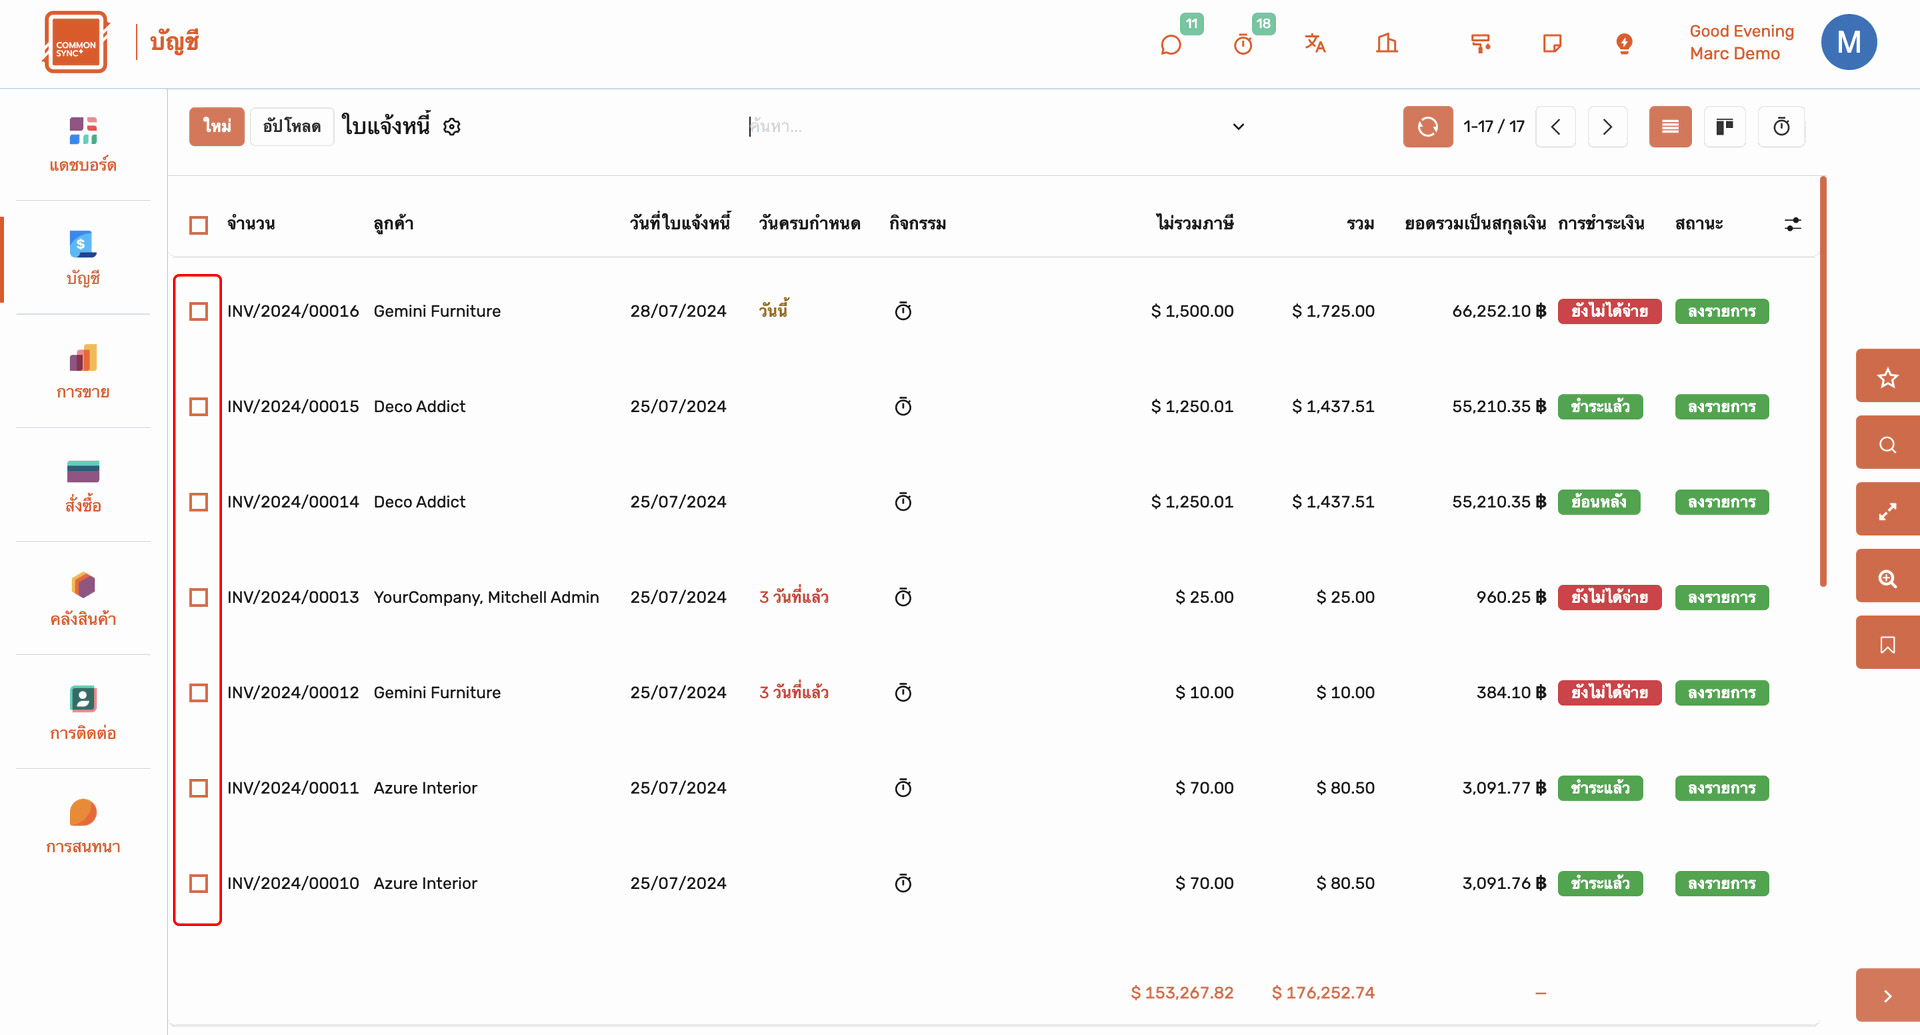Toggle the select-all header checkbox

tap(199, 225)
